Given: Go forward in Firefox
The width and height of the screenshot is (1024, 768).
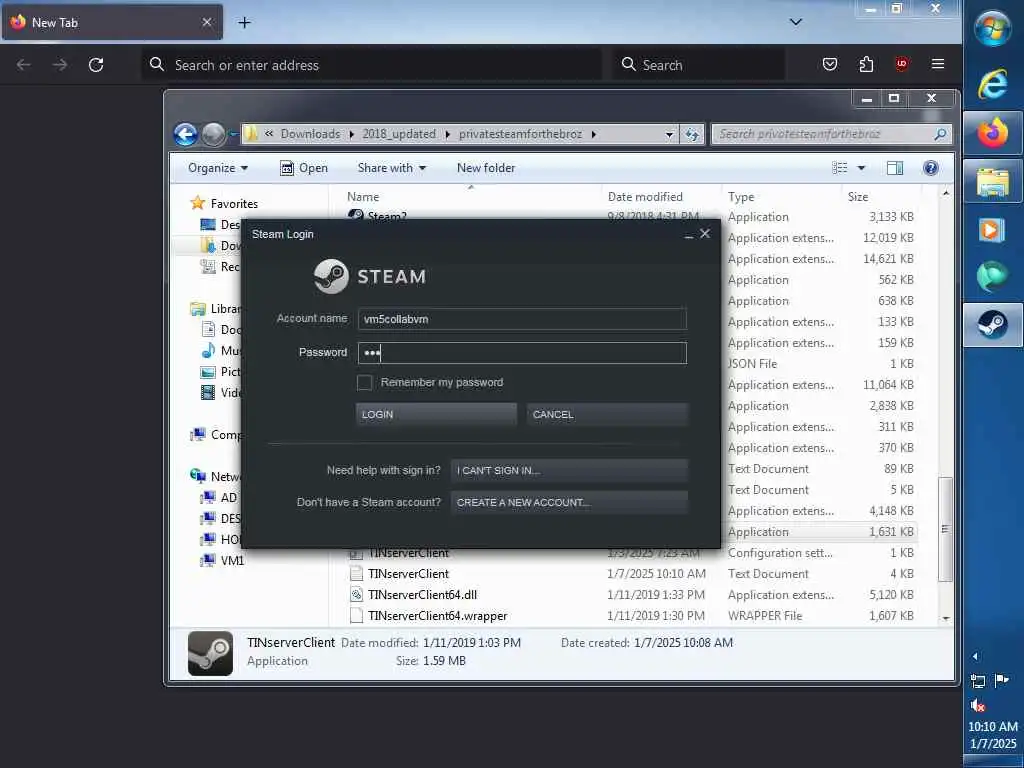Looking at the screenshot, I should pos(60,65).
